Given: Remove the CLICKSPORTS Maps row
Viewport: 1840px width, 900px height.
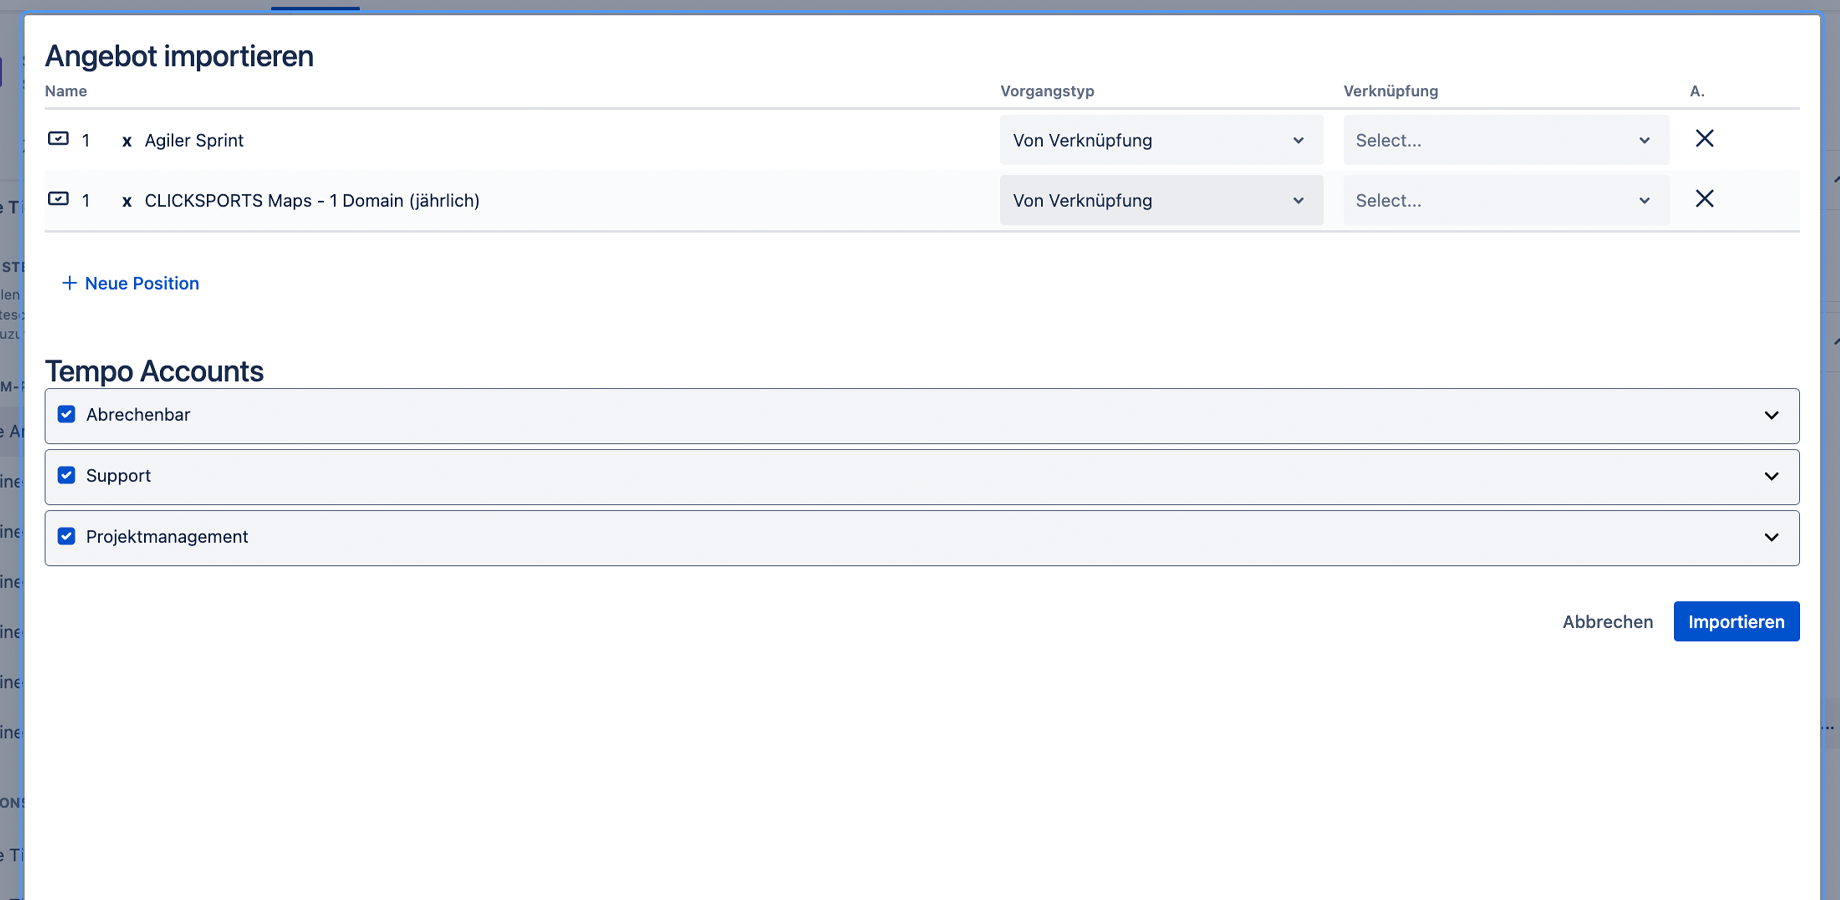Looking at the screenshot, I should tap(1704, 199).
